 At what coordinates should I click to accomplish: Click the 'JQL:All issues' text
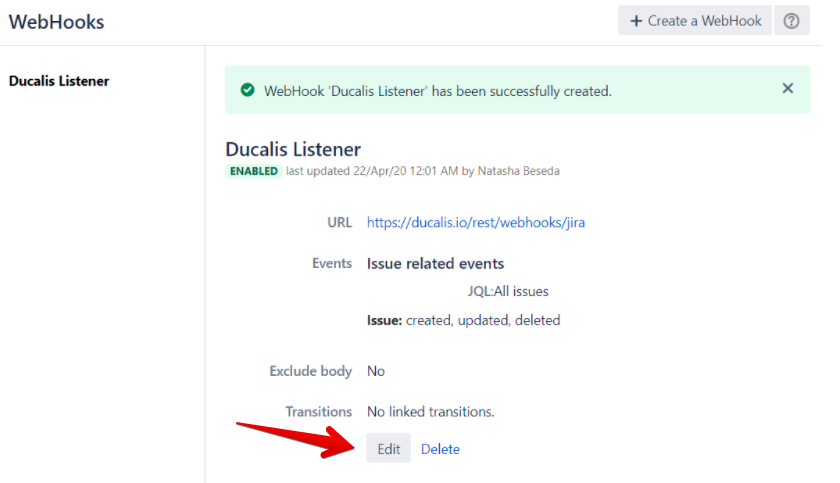pyautogui.click(x=508, y=291)
